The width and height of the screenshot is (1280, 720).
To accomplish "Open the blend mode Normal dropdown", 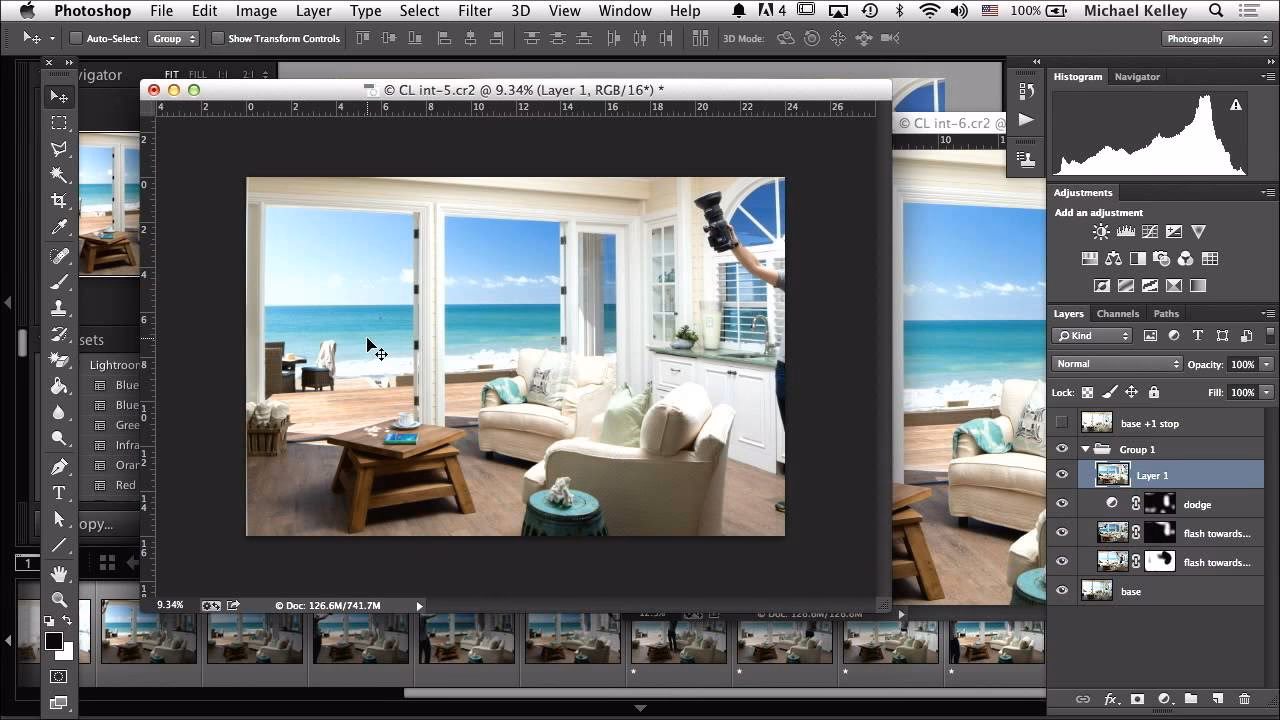I will [1117, 364].
